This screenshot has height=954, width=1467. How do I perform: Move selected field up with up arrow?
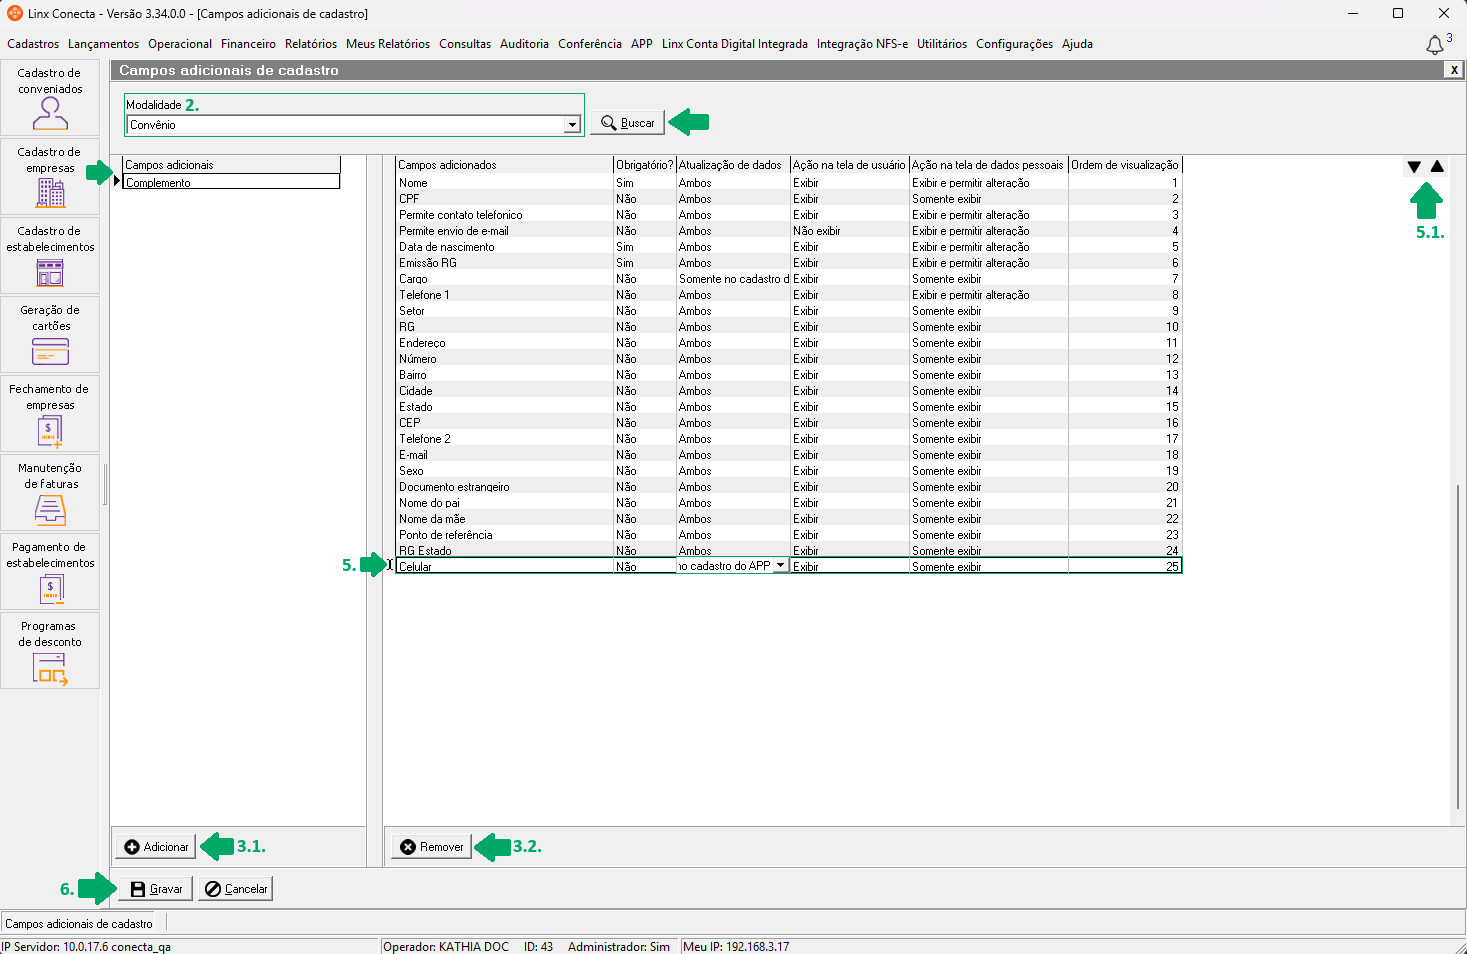click(x=1437, y=167)
